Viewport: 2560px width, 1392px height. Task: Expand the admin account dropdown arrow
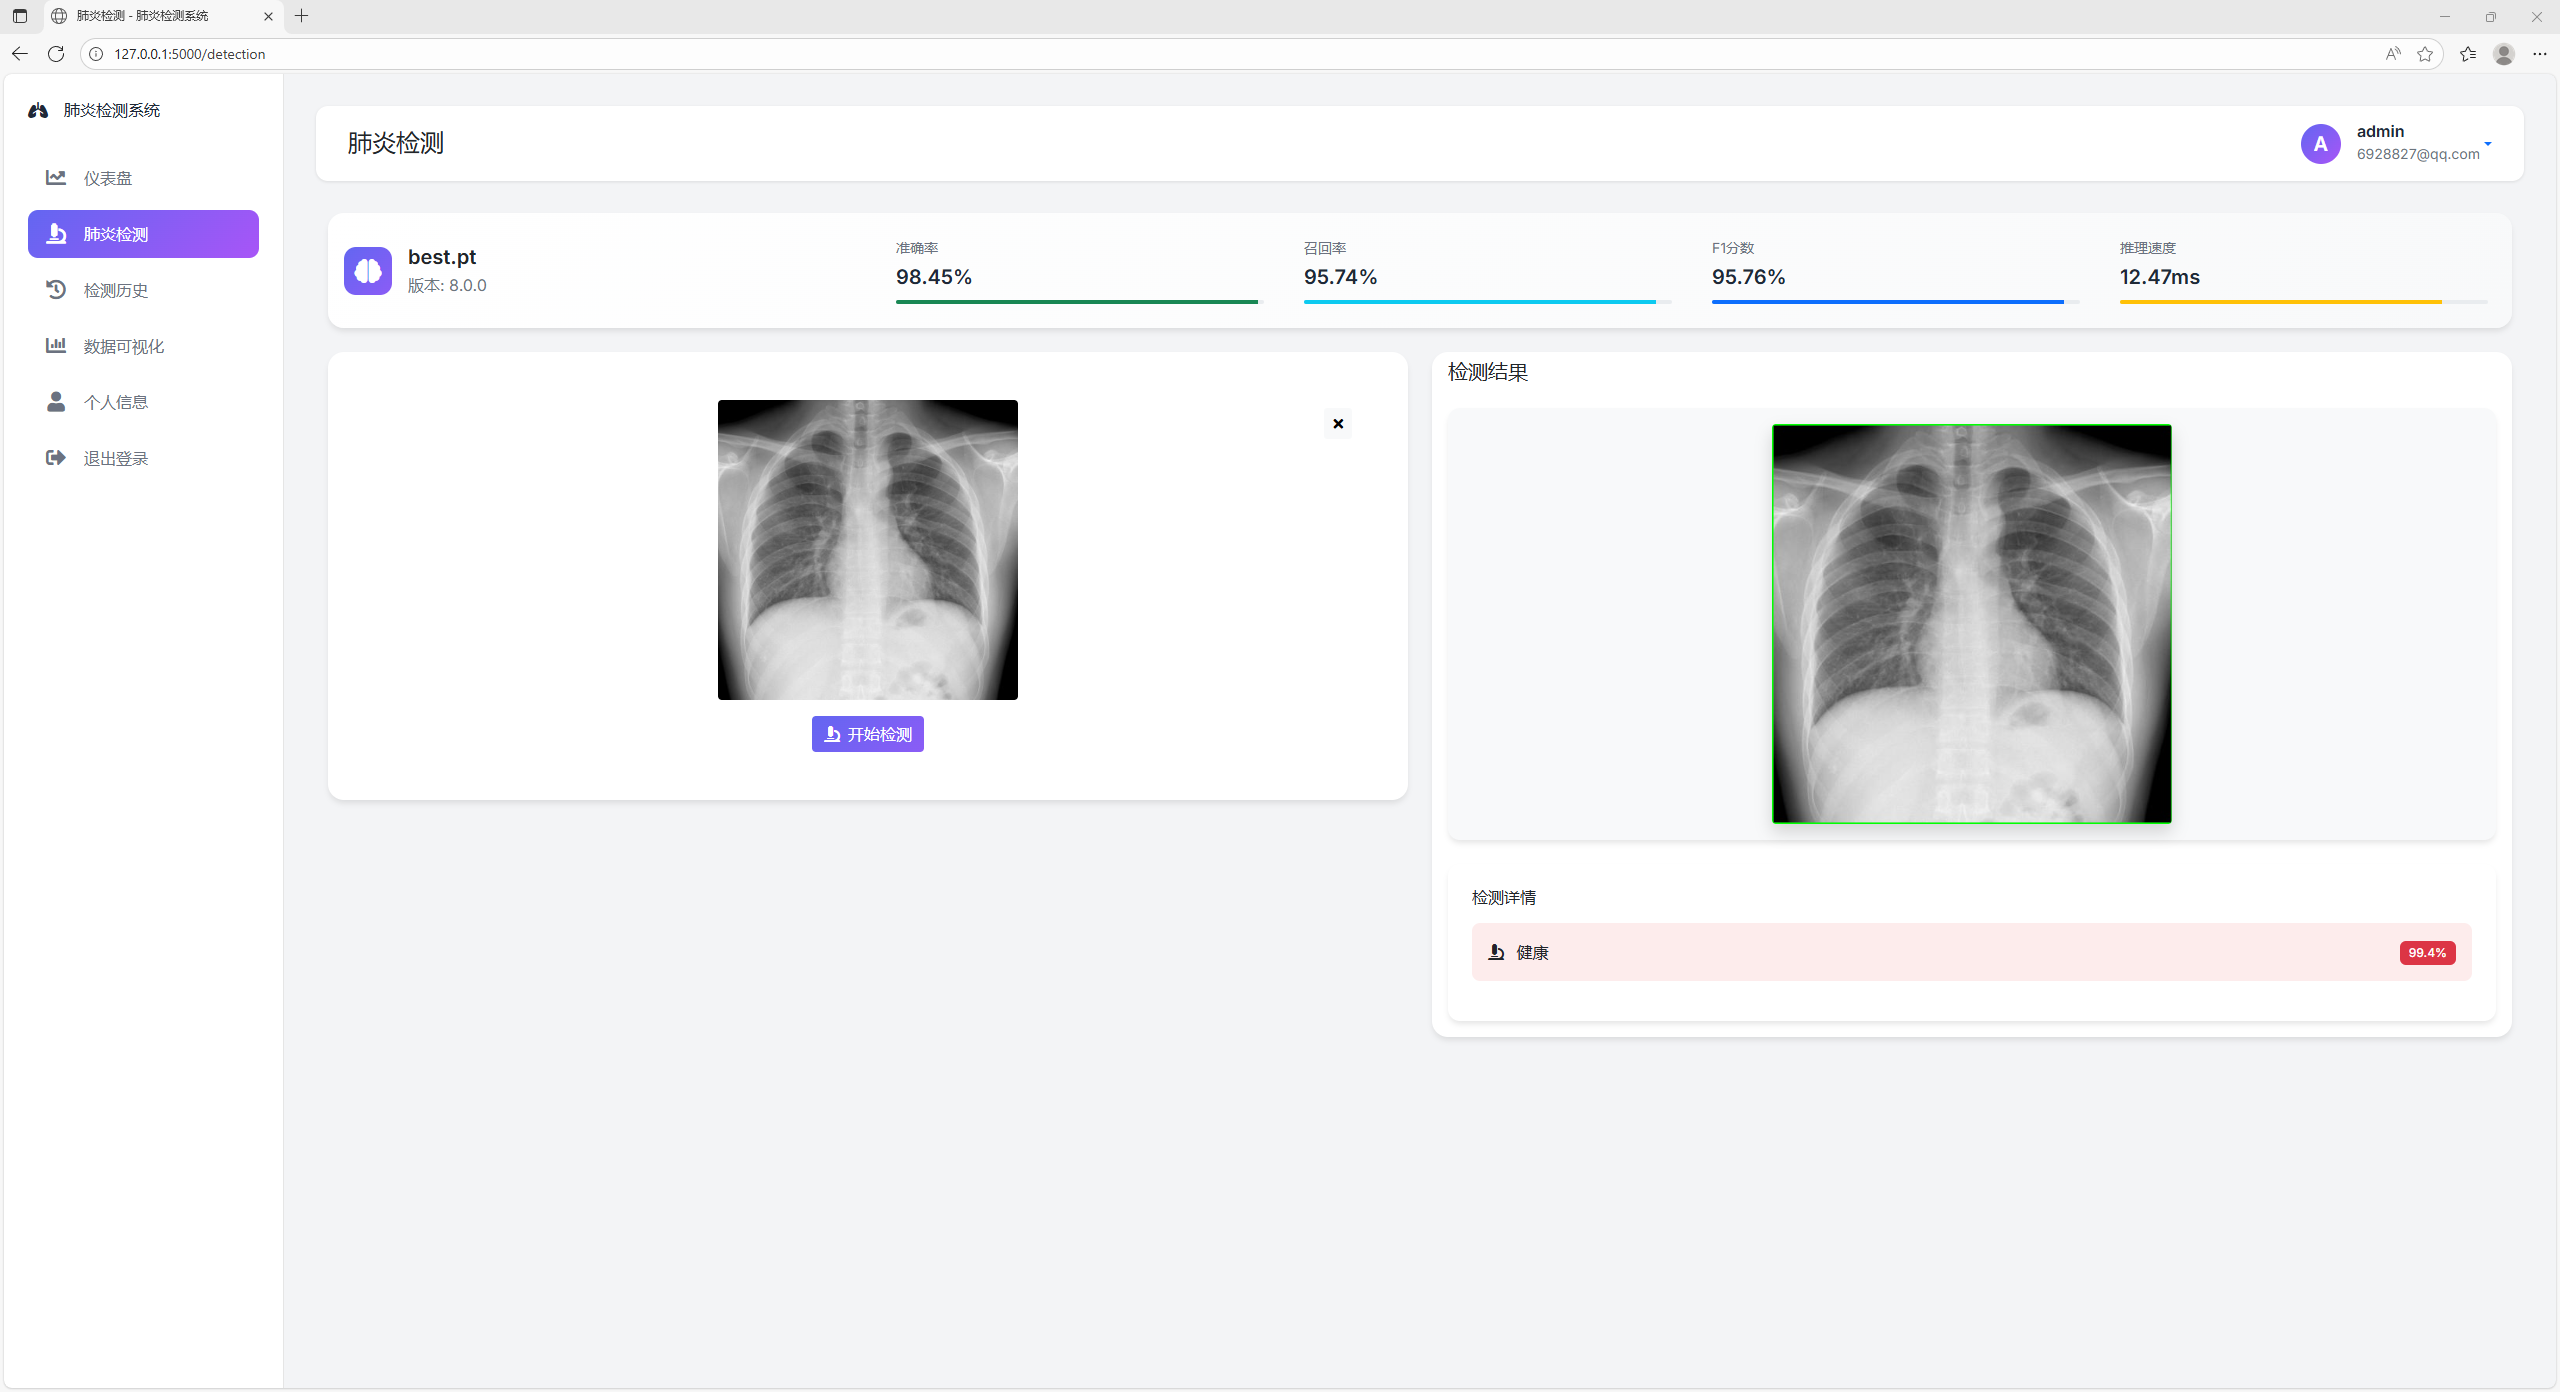click(x=2488, y=144)
